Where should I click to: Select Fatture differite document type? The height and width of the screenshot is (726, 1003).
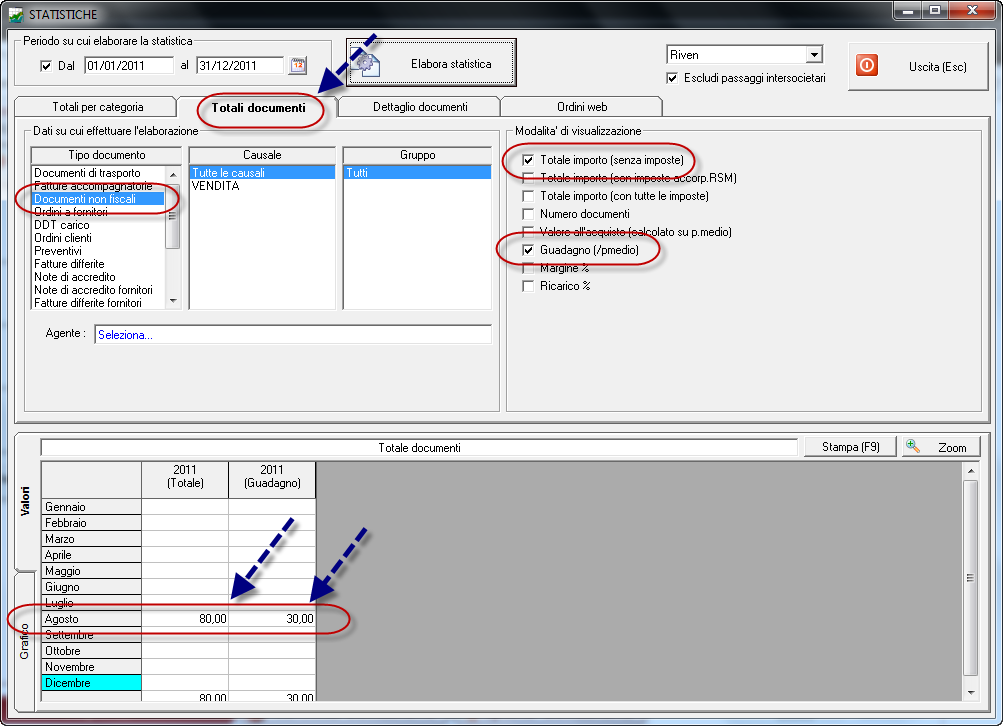[x=99, y=264]
